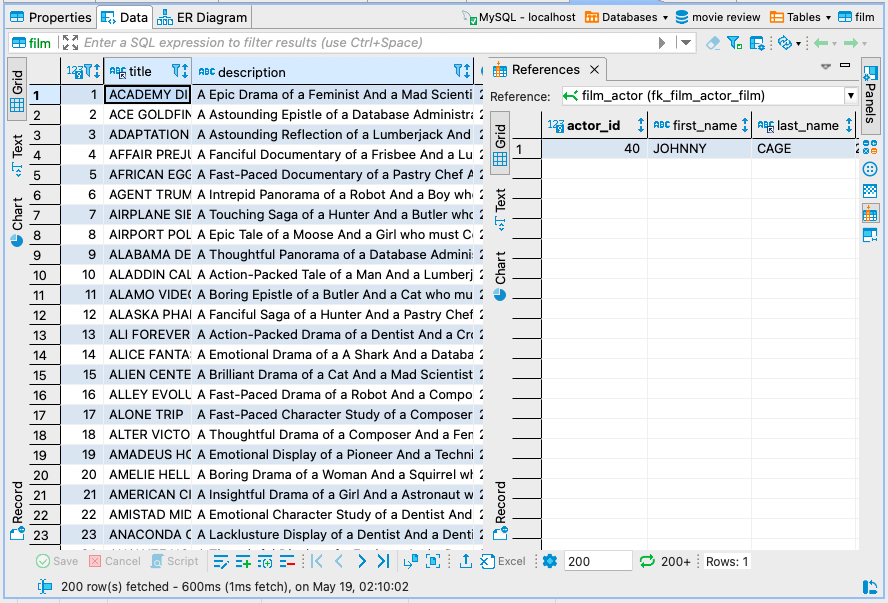Viewport: 888px width, 603px height.
Task: Expand the auto-refresh options arrow
Action: [x=798, y=44]
